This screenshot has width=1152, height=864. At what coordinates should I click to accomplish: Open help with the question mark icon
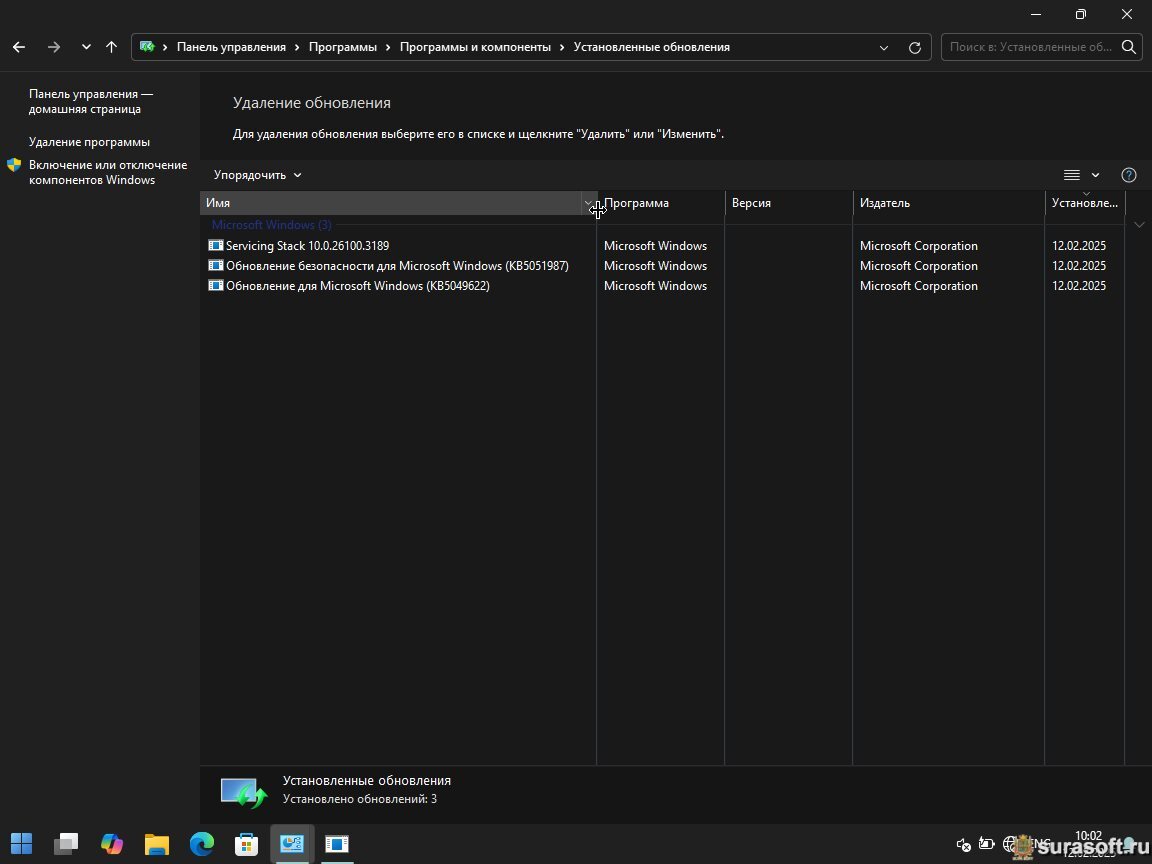coord(1129,175)
